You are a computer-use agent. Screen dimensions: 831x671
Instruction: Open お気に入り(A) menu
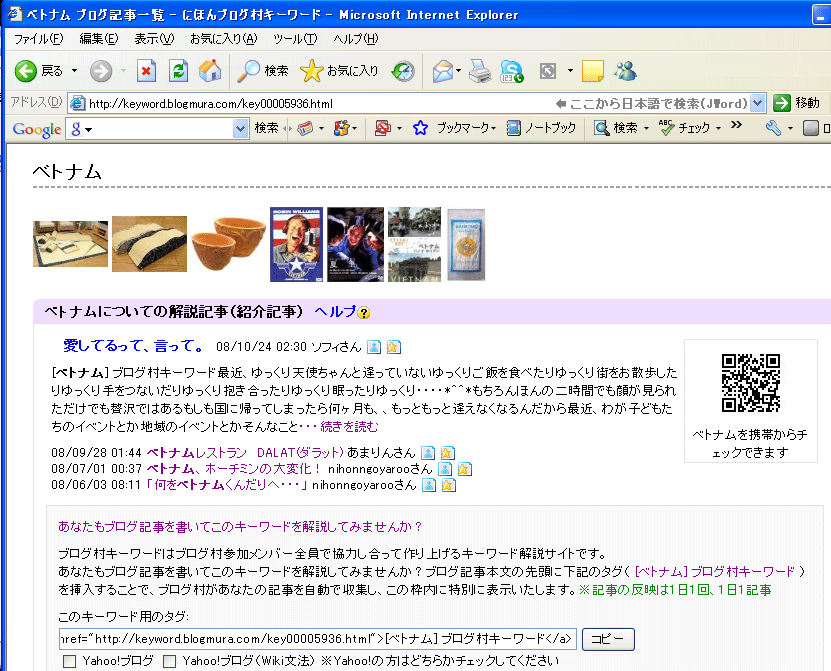[224, 39]
